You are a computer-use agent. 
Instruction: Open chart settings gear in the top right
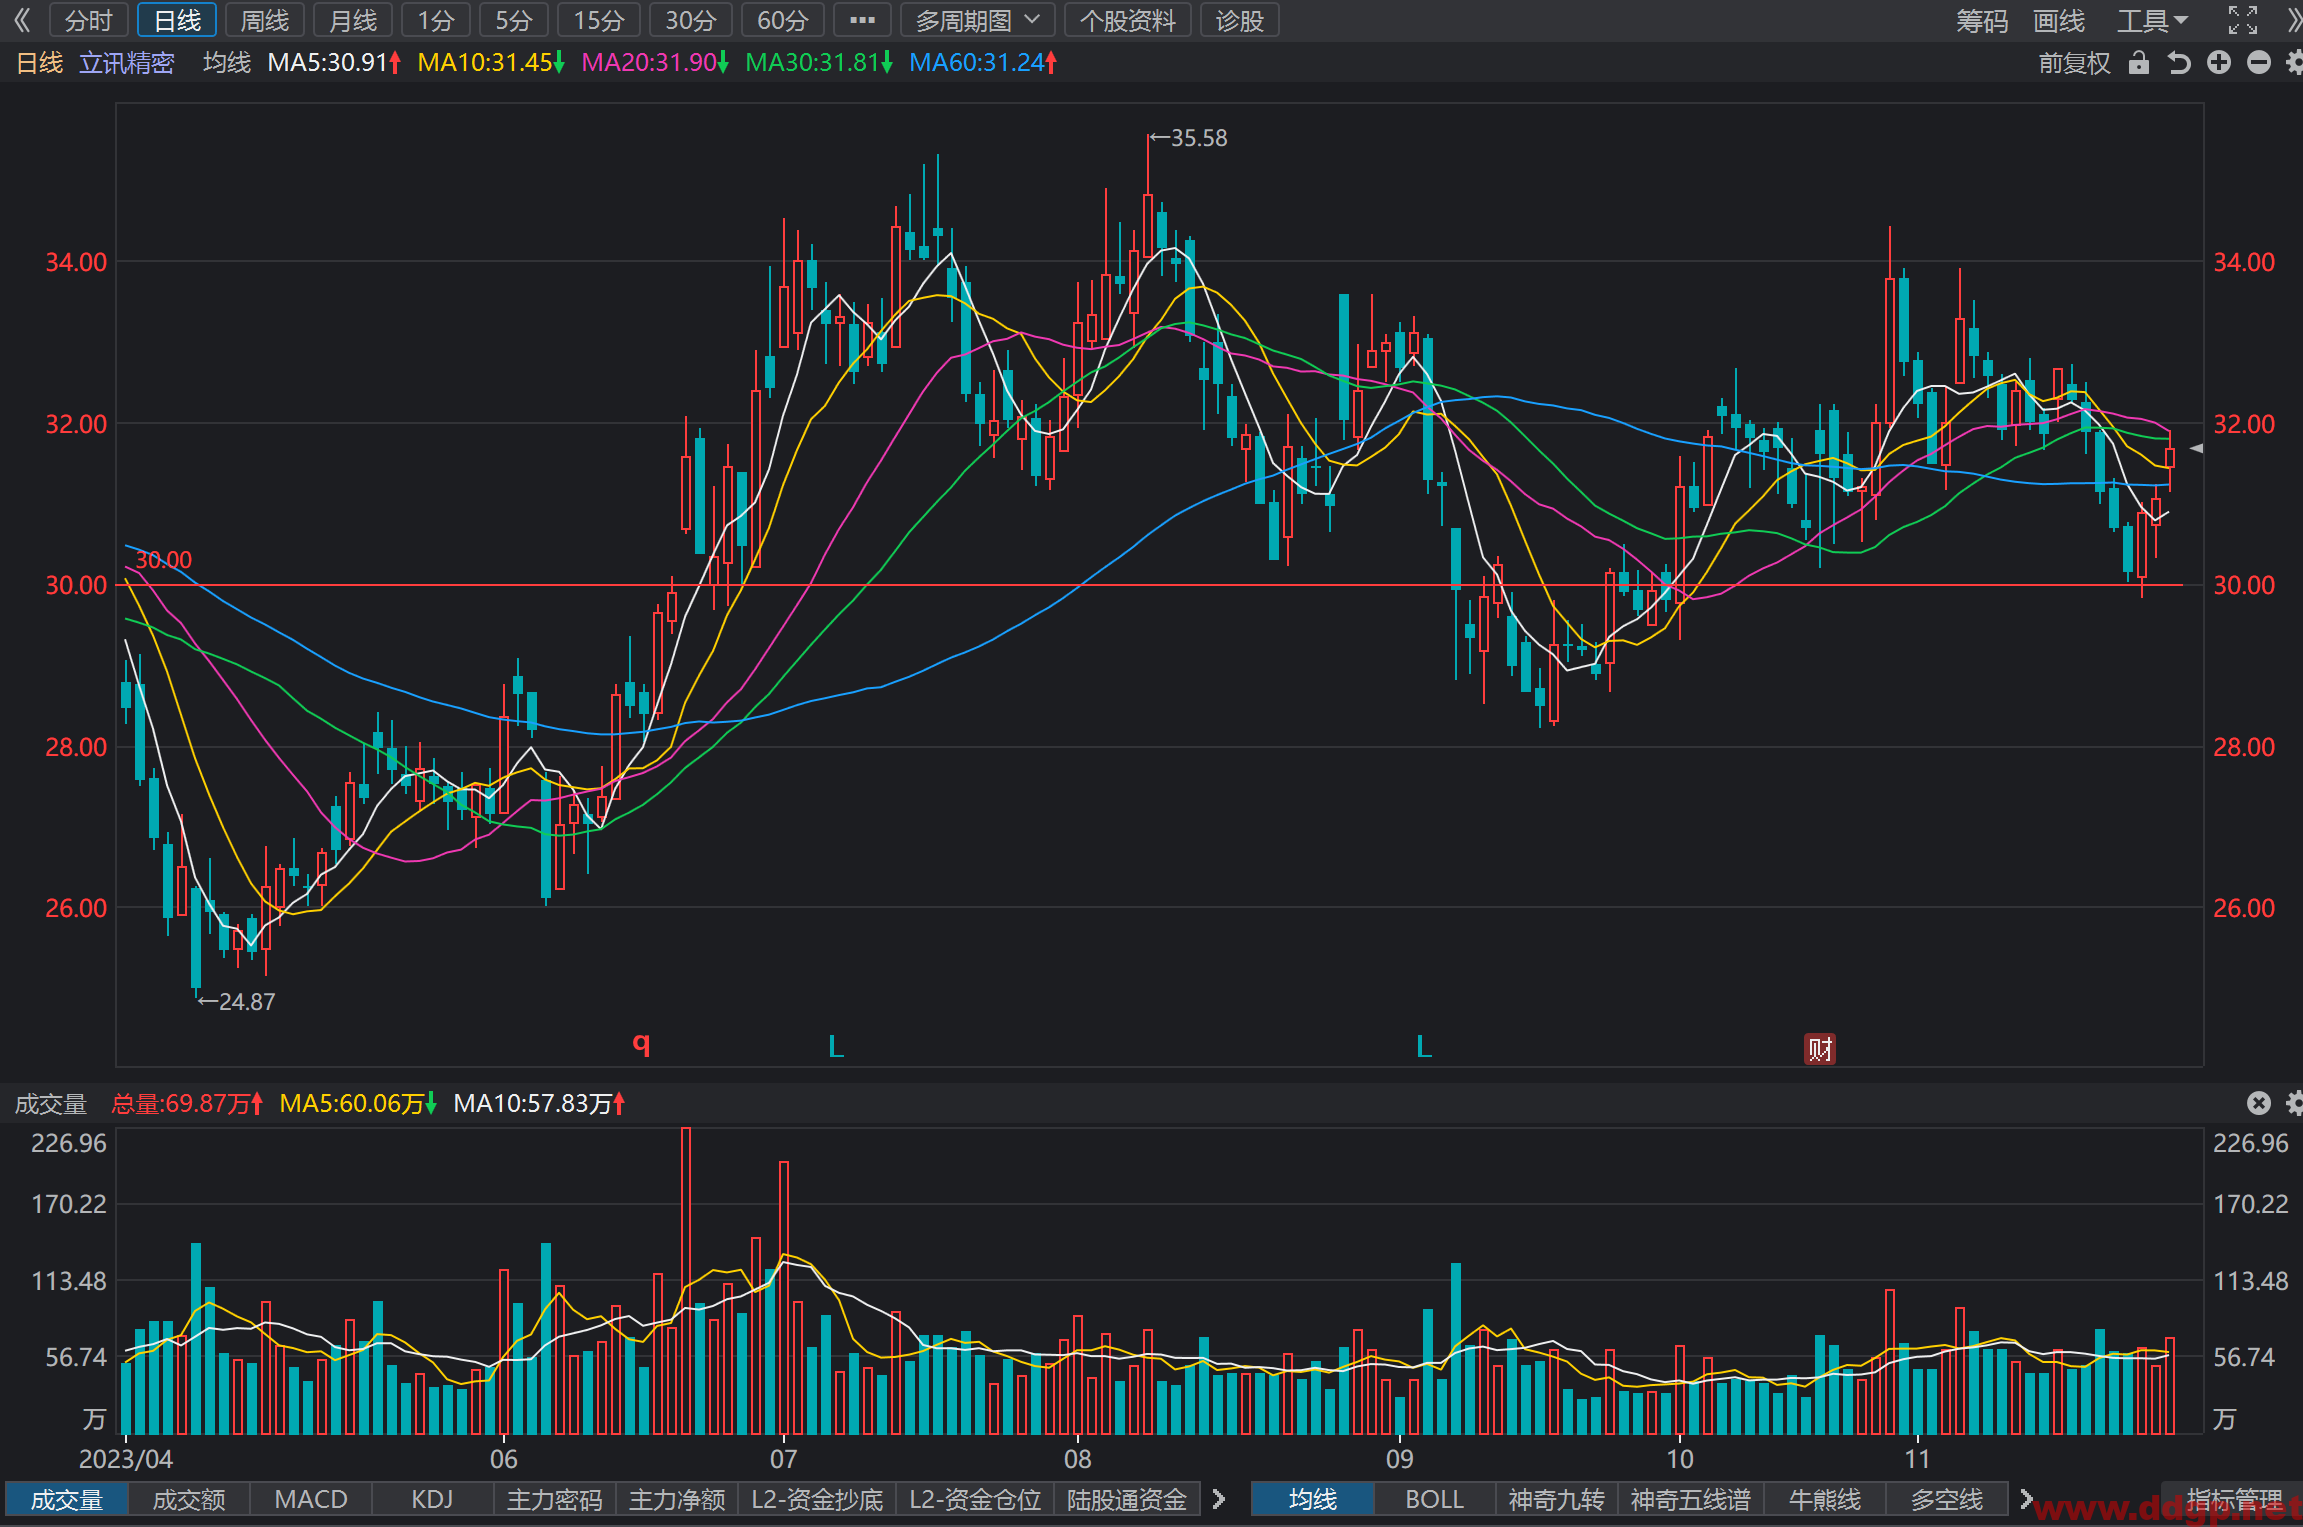pos(2294,63)
